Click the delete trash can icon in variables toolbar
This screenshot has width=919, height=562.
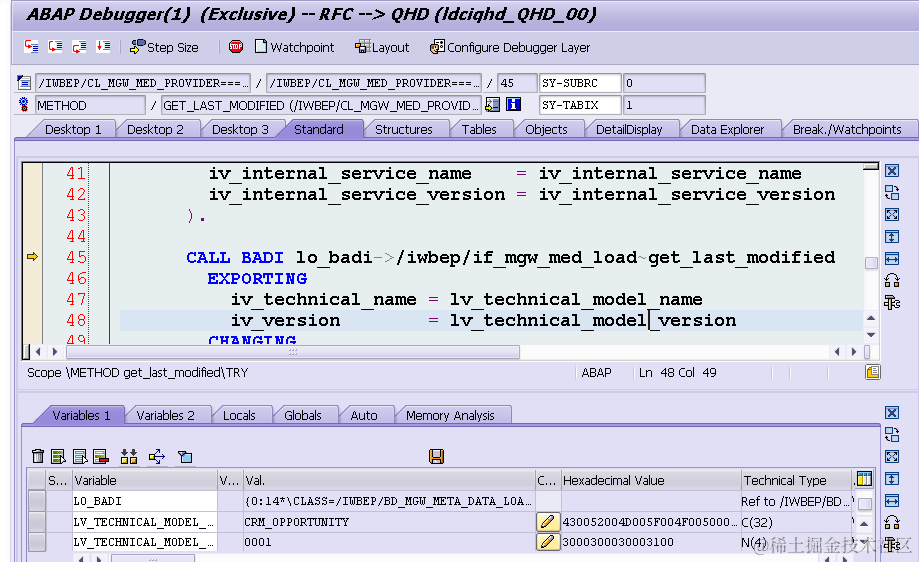pos(38,456)
